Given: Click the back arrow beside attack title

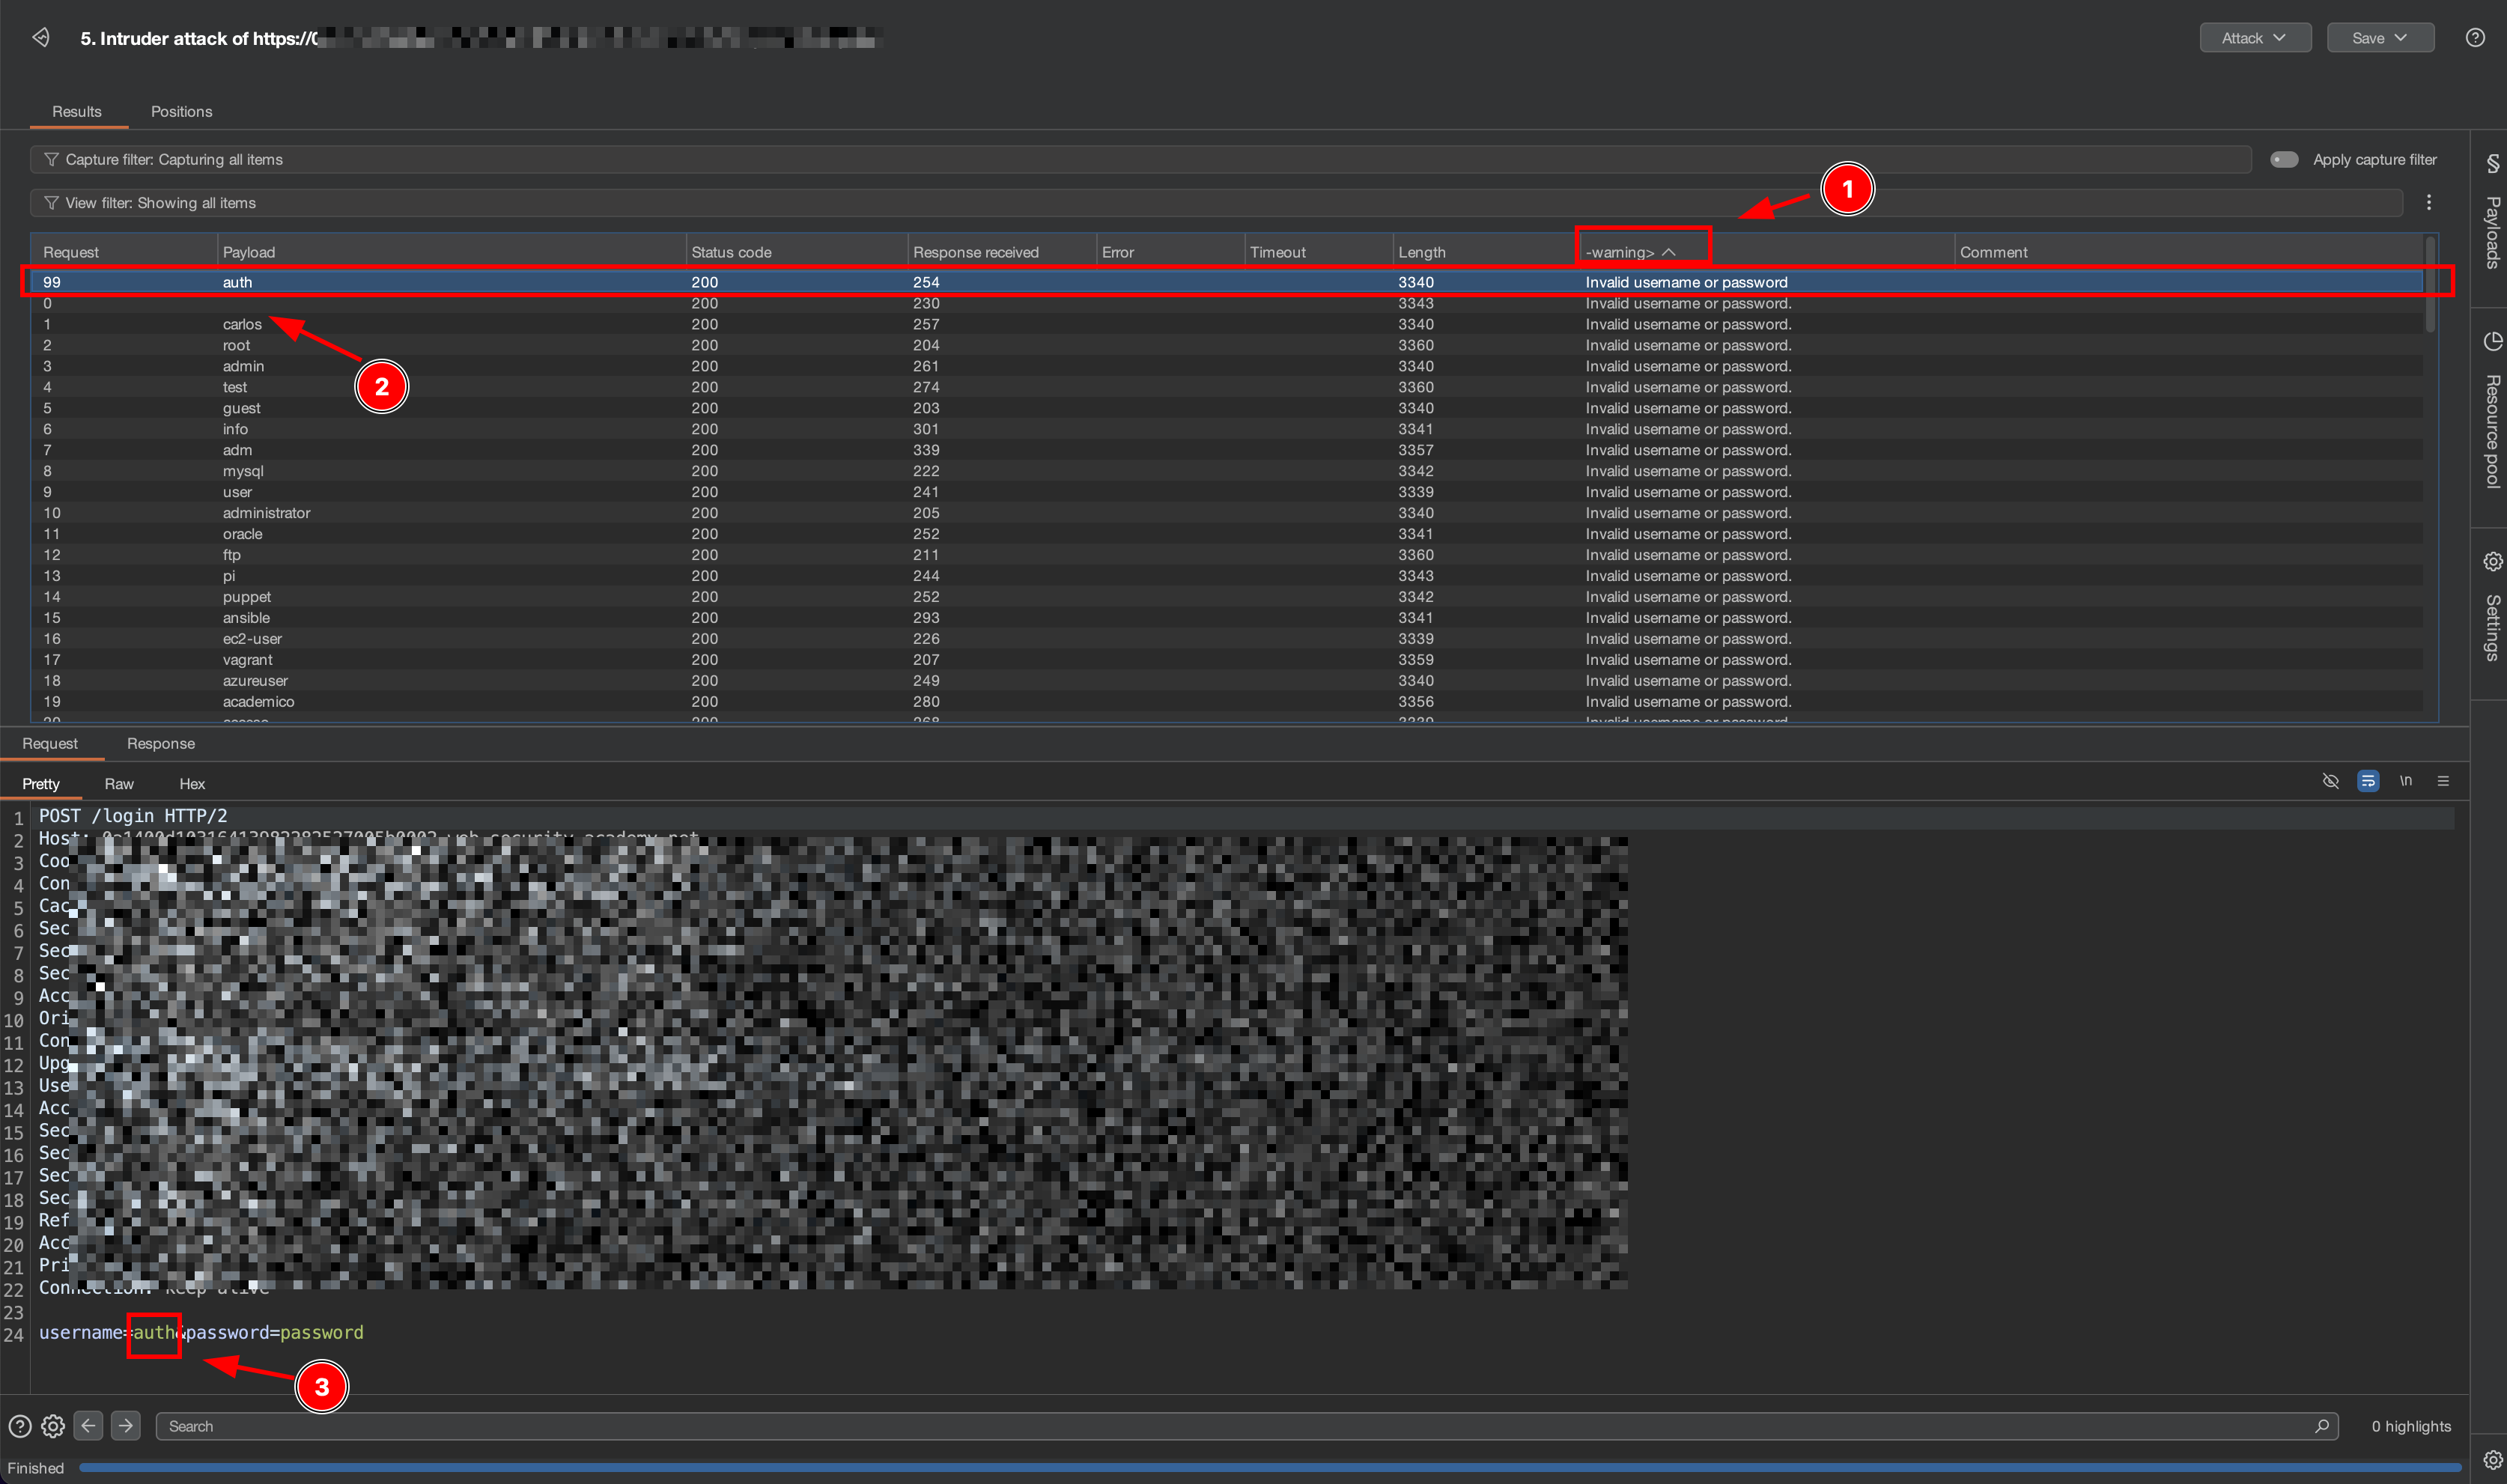Looking at the screenshot, I should tap(40, 38).
